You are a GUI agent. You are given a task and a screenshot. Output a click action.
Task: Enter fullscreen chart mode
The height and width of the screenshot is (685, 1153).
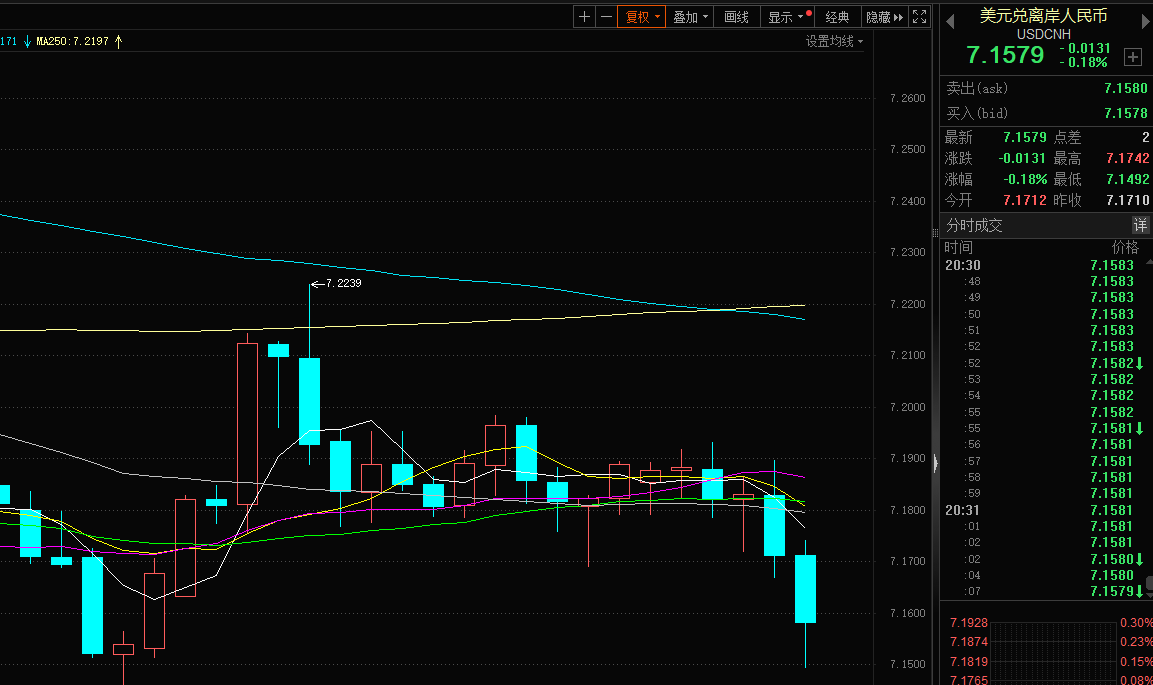pyautogui.click(x=920, y=17)
